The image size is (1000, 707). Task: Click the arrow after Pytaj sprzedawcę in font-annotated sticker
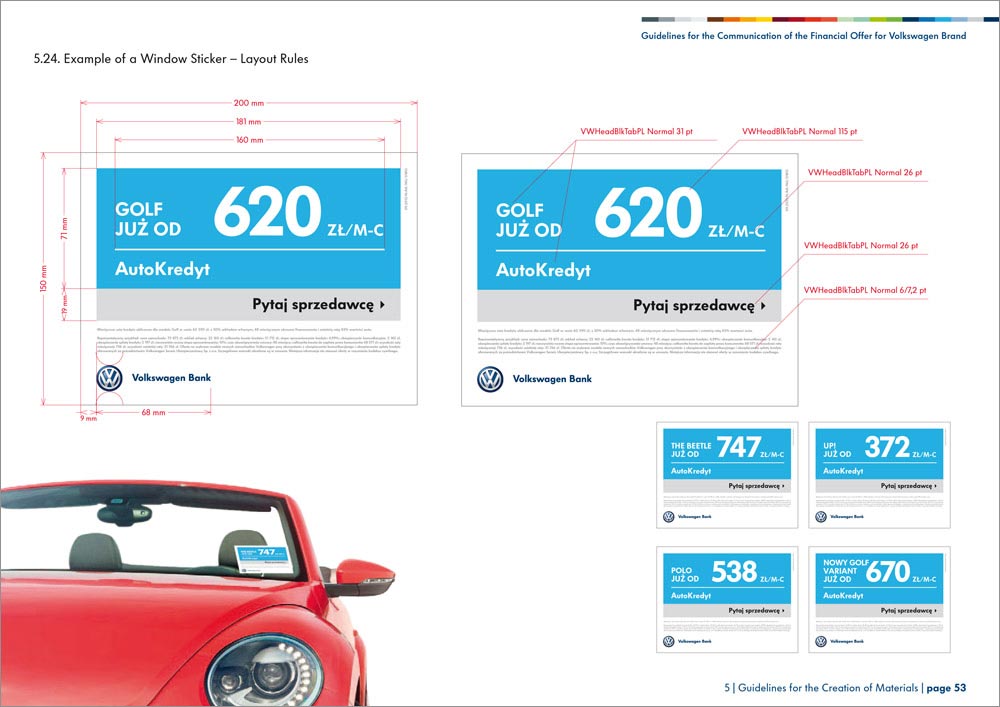pyautogui.click(x=763, y=306)
